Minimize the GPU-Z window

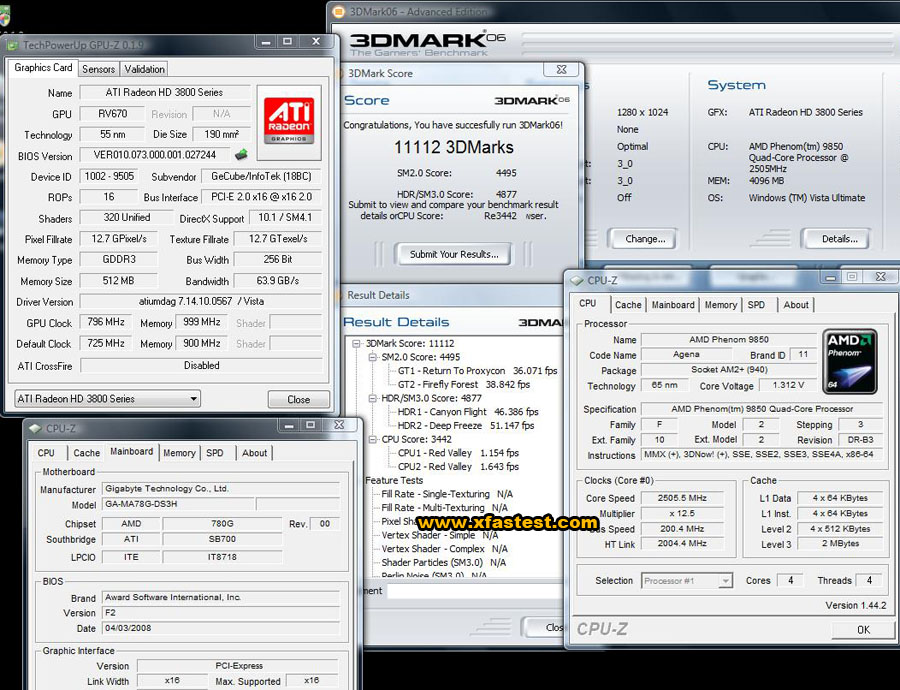266,42
